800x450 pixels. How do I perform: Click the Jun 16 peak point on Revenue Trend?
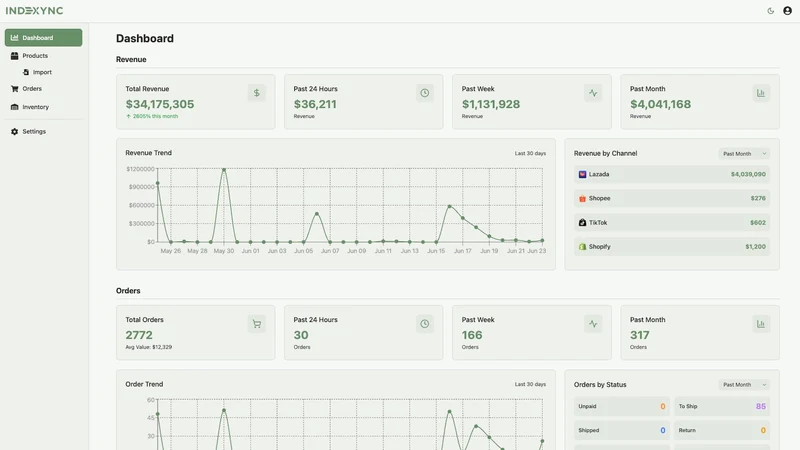pyautogui.click(x=449, y=206)
